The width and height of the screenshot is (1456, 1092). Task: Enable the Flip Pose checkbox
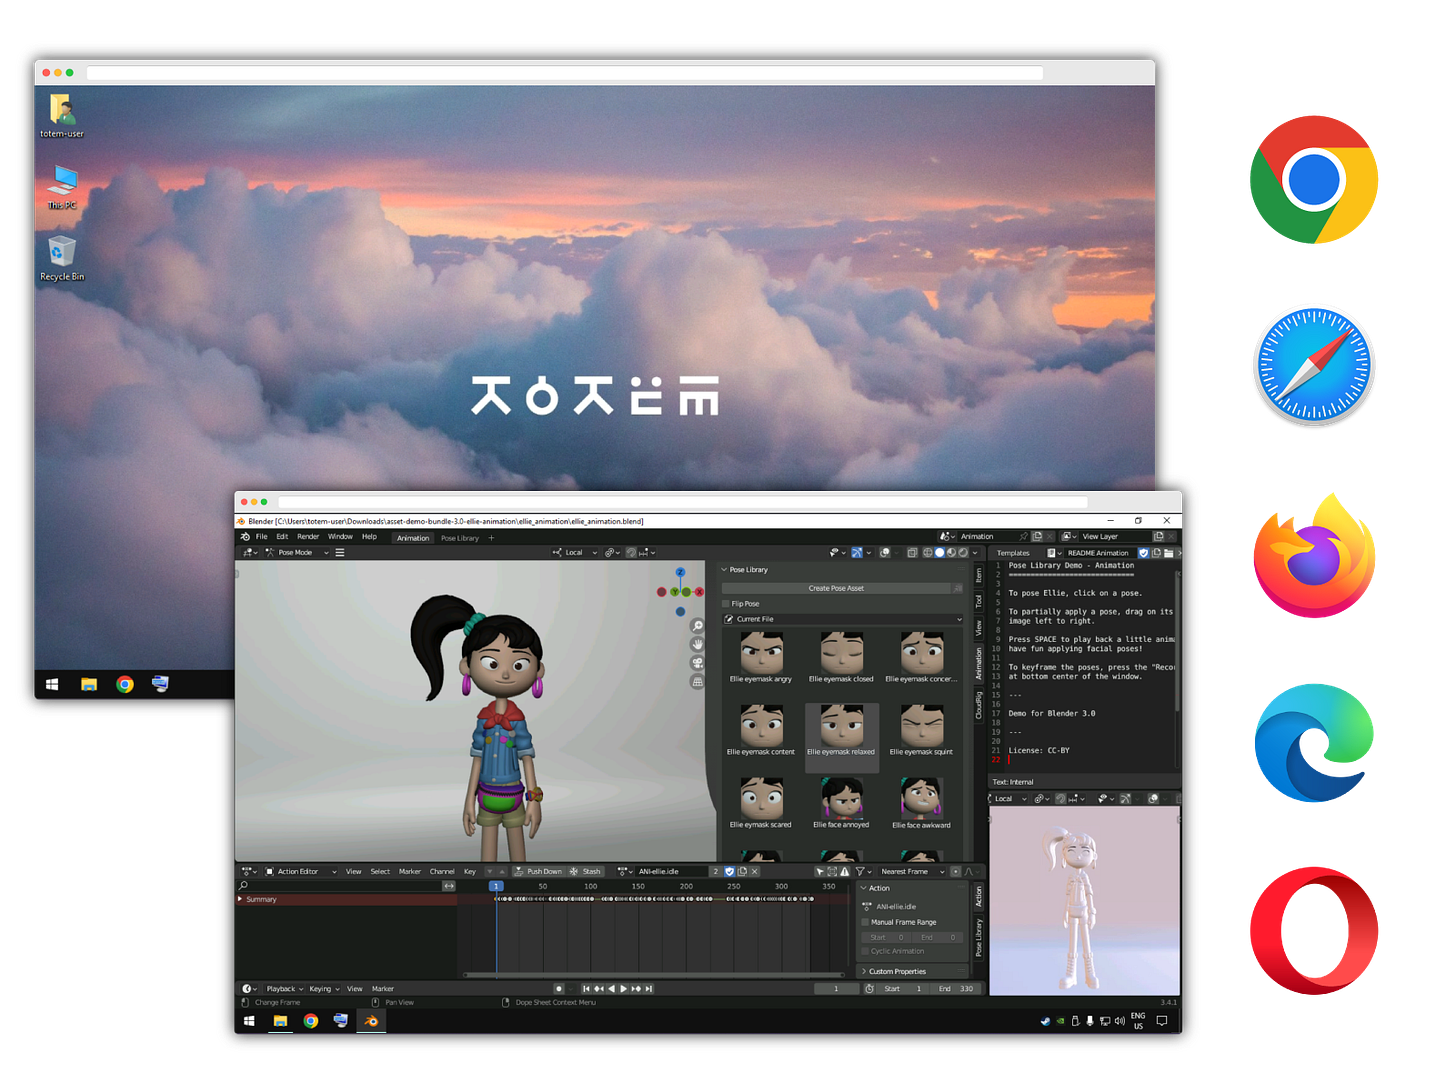point(726,604)
